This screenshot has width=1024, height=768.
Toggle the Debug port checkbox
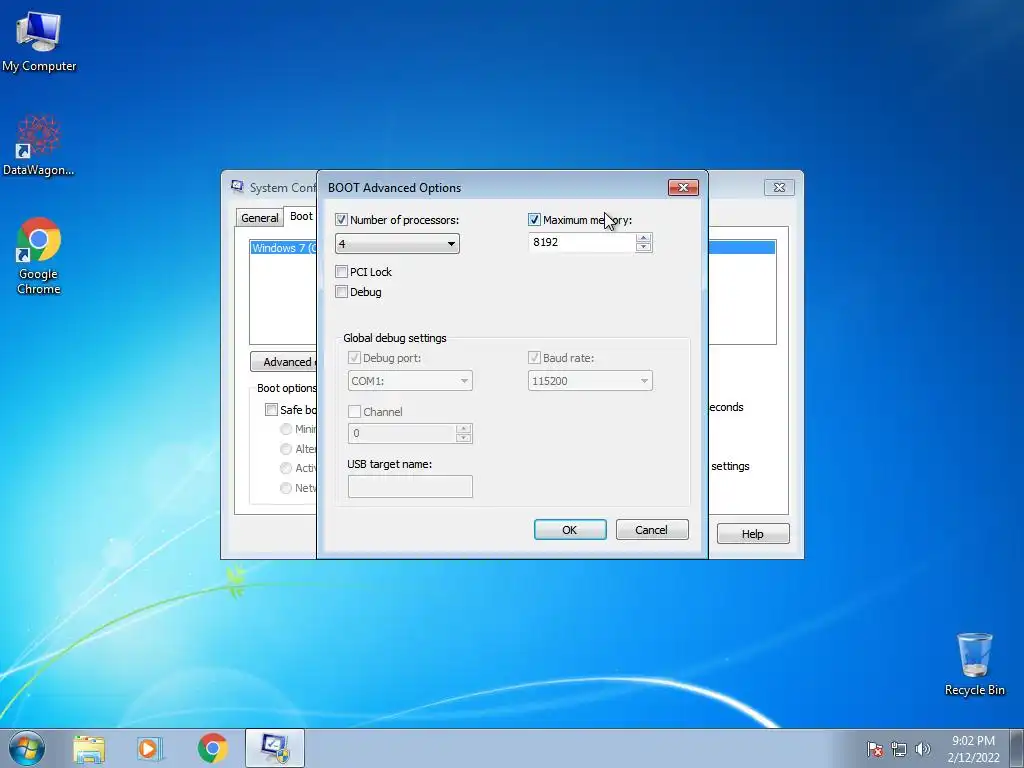355,358
